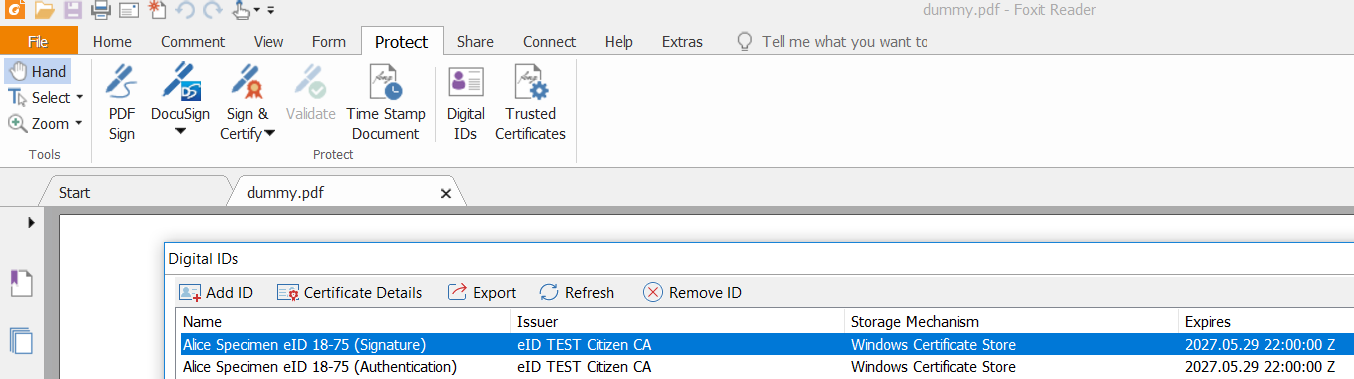This screenshot has width=1354, height=379.
Task: Switch to the Comment ribbon tab
Action: [x=193, y=41]
